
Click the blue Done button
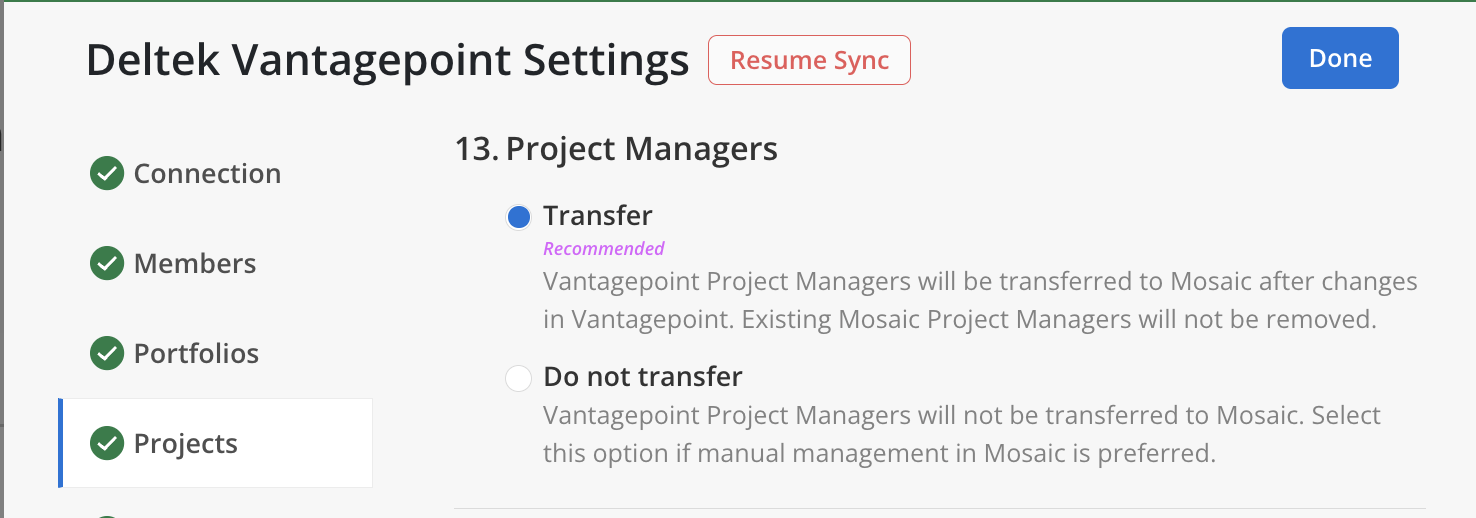(1340, 59)
